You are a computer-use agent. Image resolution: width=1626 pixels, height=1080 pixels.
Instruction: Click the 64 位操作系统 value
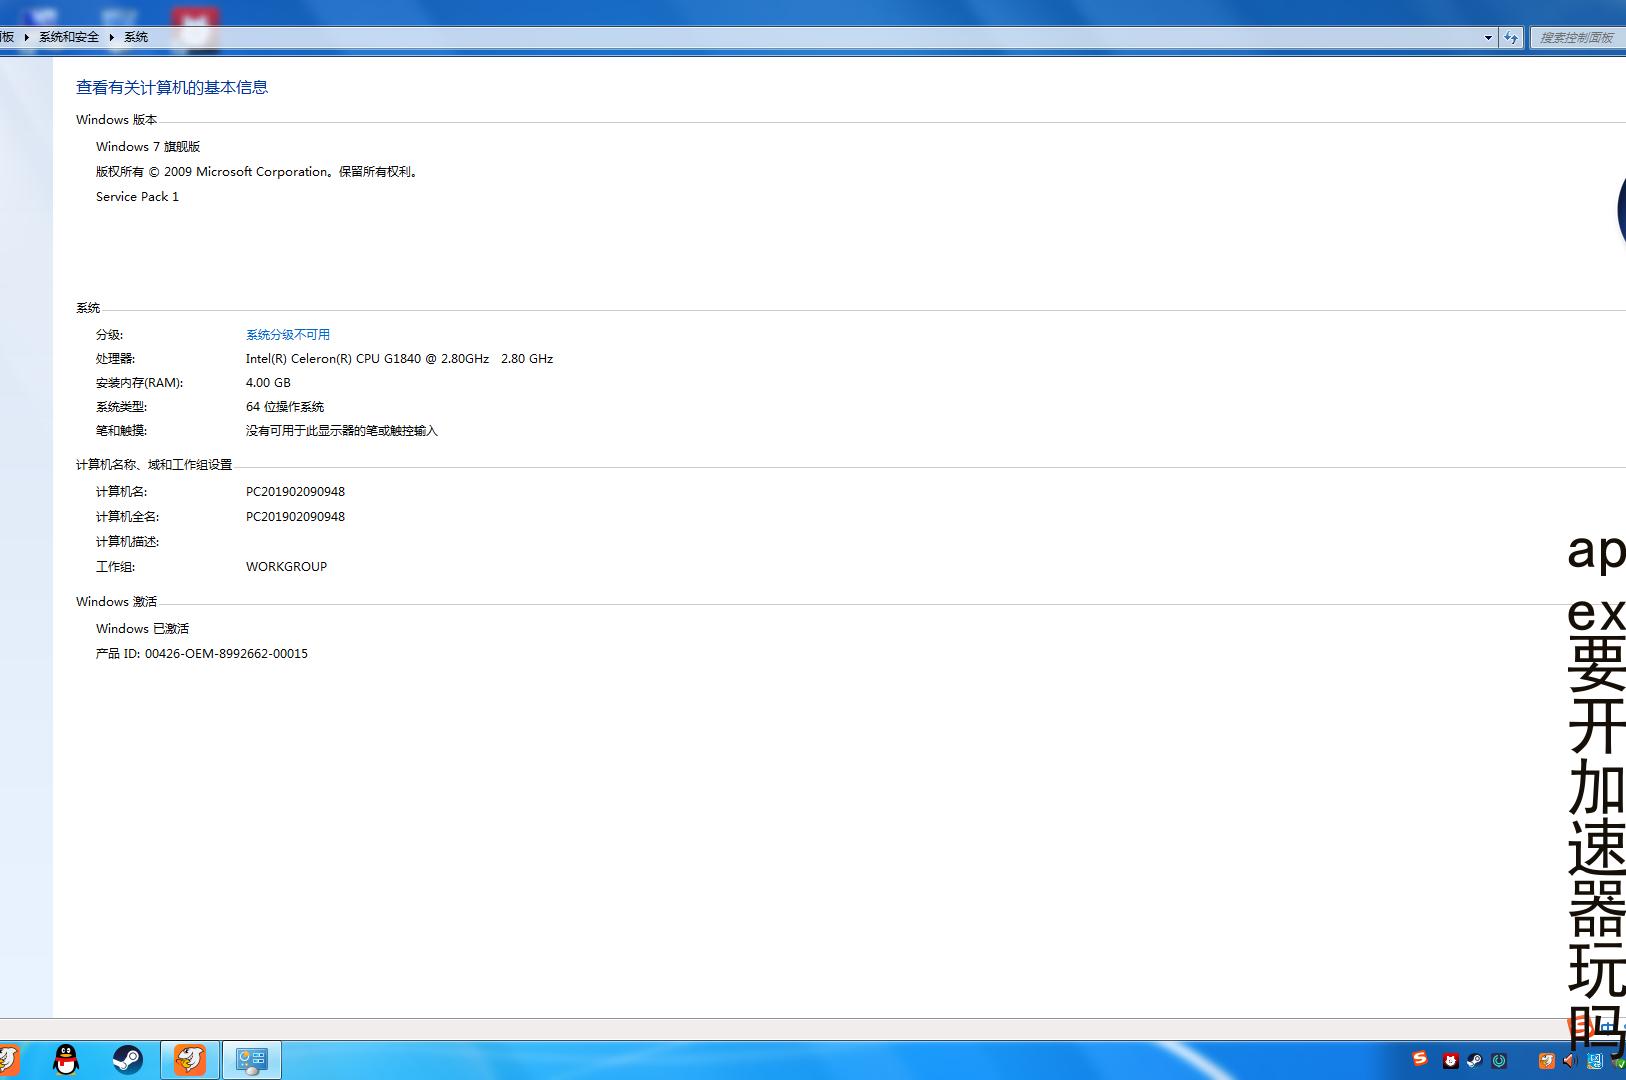[285, 406]
